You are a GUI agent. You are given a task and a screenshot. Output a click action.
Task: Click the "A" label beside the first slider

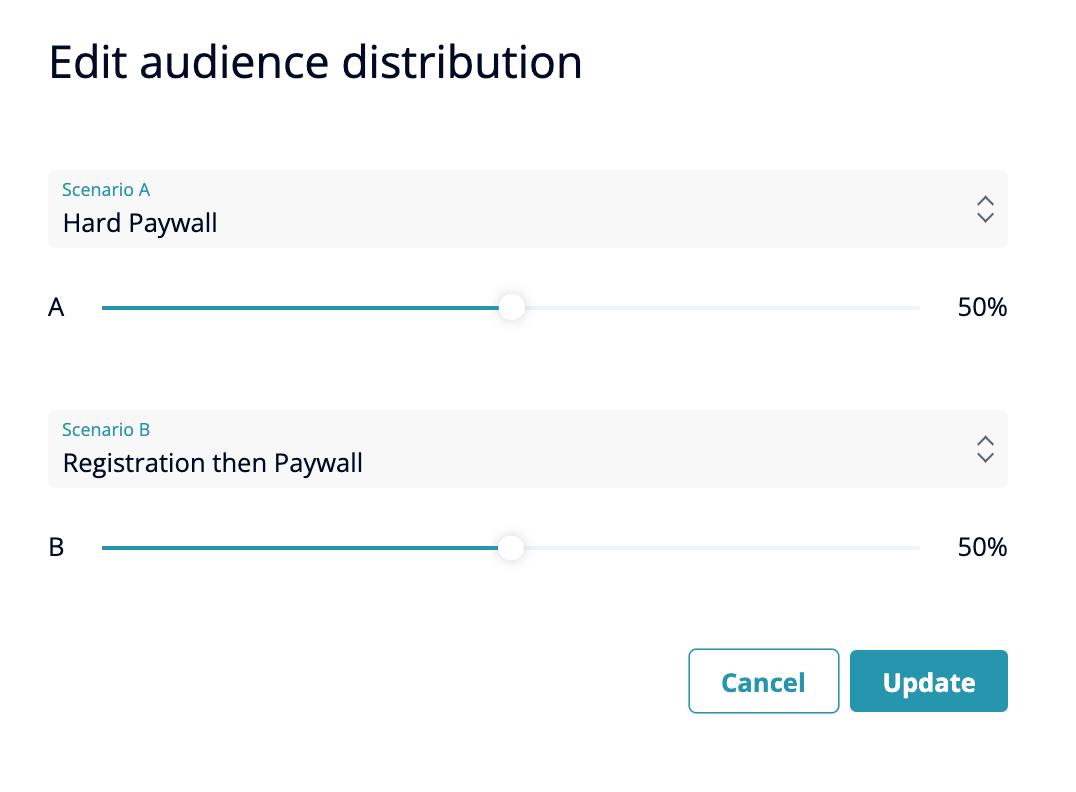(56, 308)
